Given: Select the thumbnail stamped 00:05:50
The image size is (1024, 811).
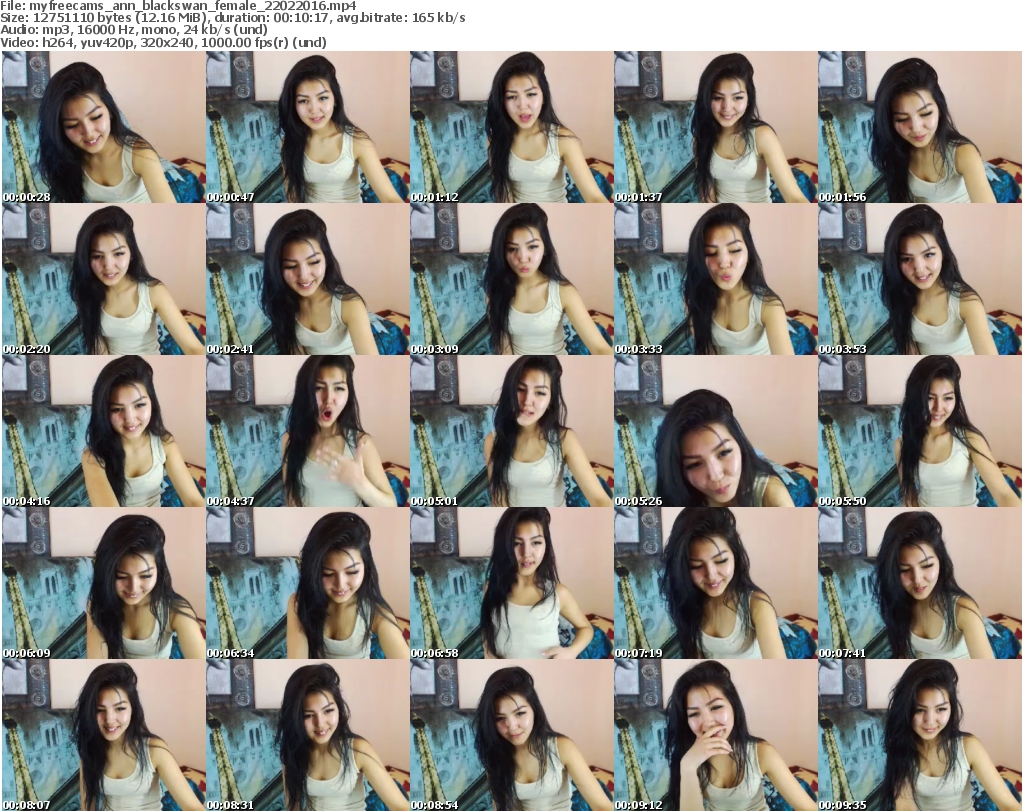Looking at the screenshot, I should [920, 431].
